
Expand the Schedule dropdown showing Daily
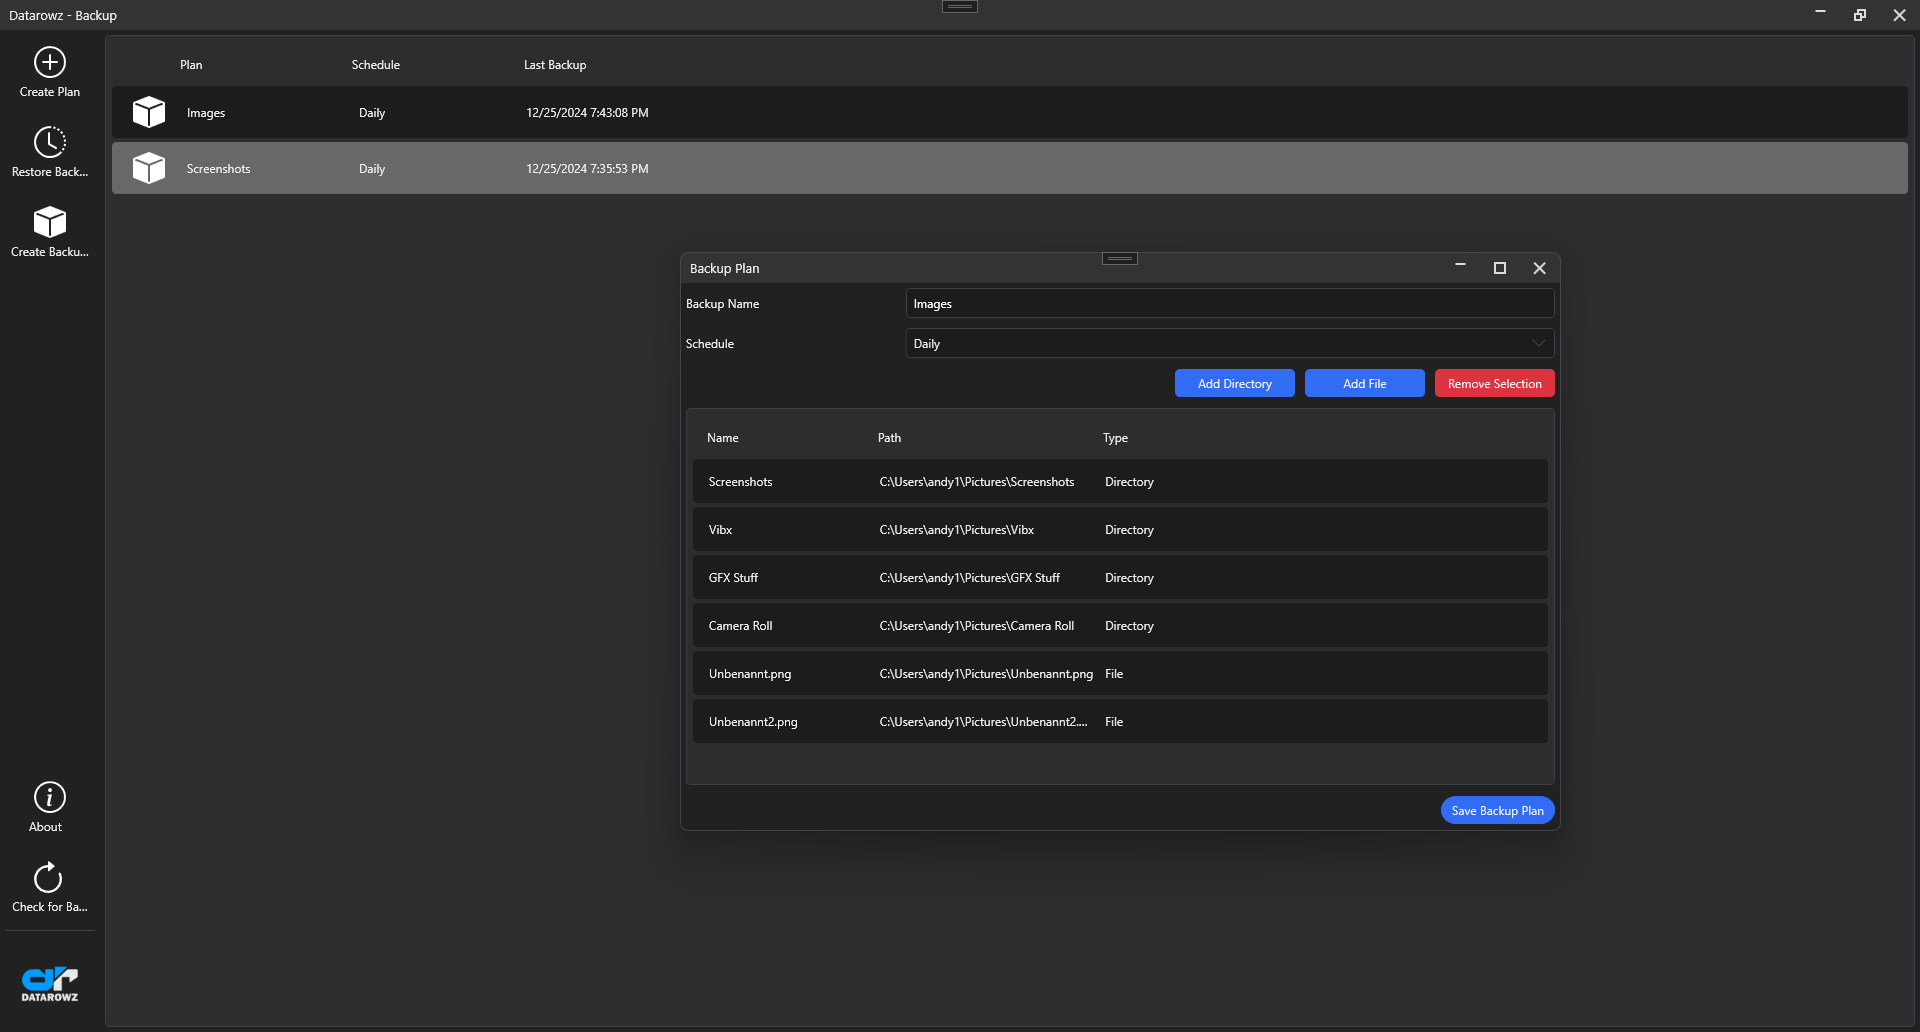[x=1229, y=343]
